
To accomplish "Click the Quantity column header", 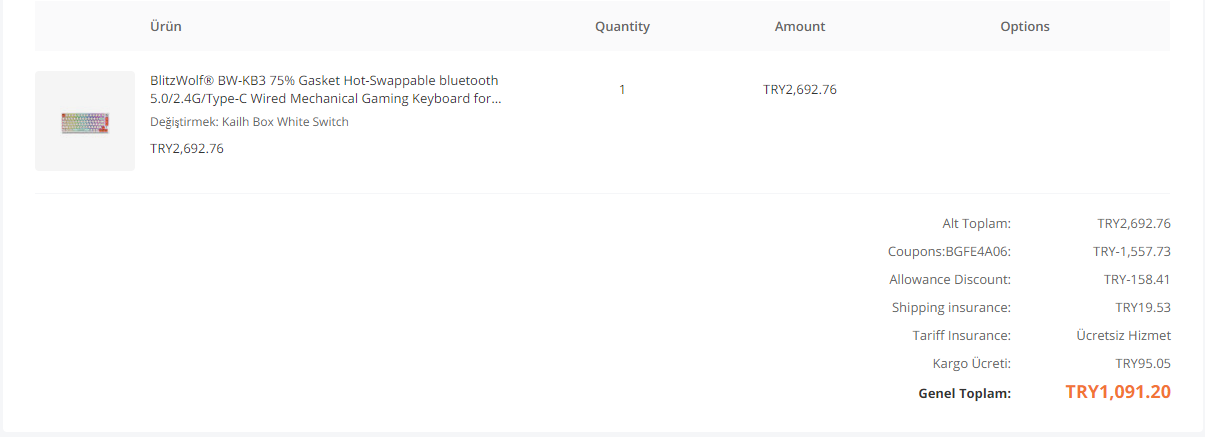I will click(622, 26).
